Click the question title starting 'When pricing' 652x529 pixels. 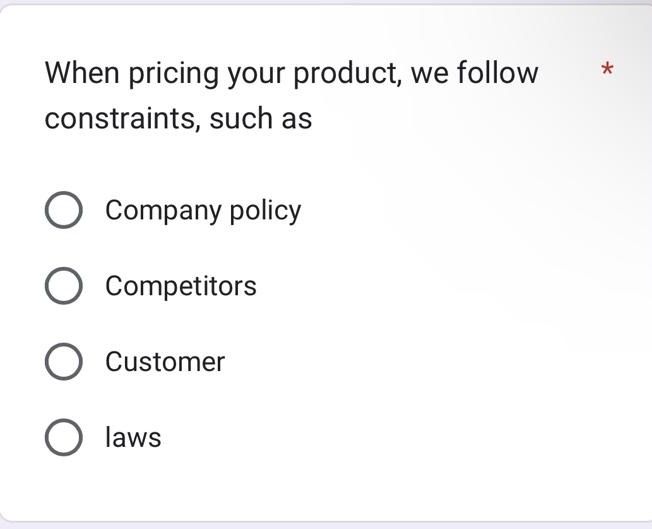[x=291, y=73]
